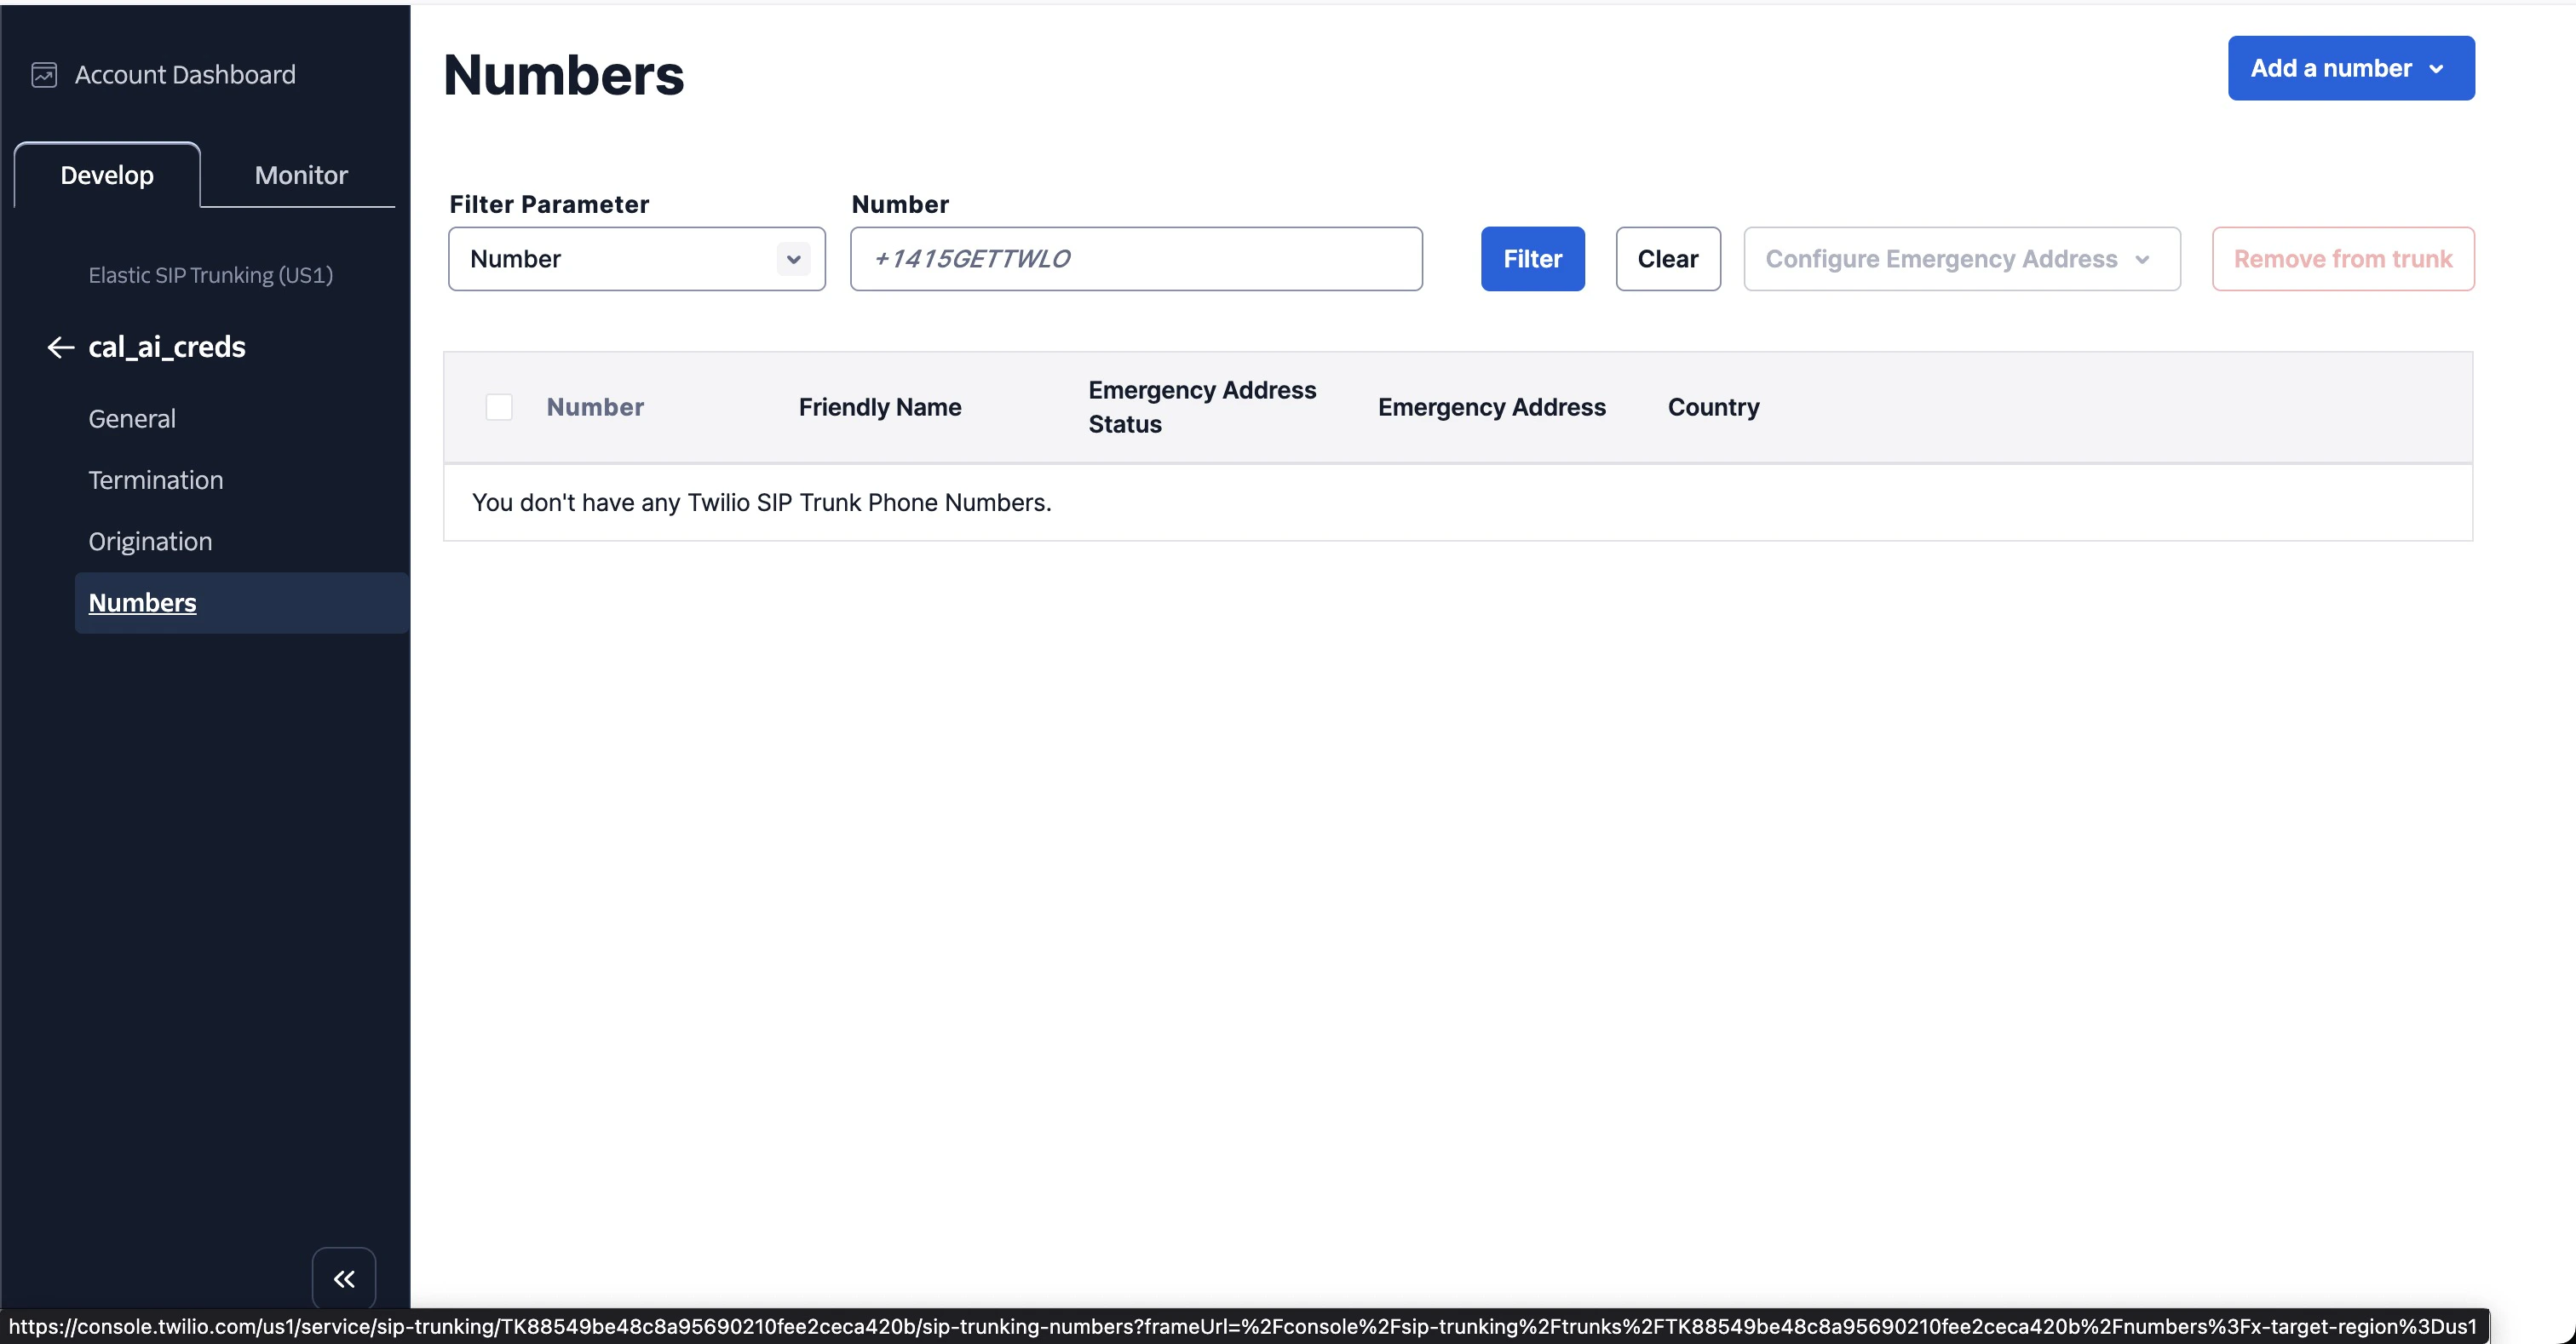Screen dimensions: 2576x1344
Task: Open the Termination settings page
Action: click(155, 480)
